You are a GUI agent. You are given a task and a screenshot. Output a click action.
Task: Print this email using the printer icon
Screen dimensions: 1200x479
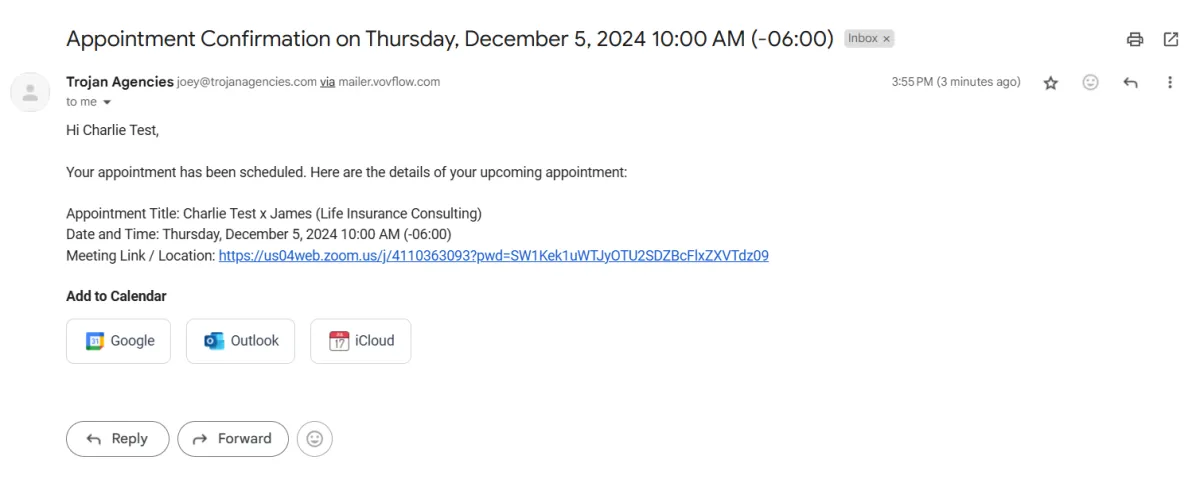[x=1135, y=40]
